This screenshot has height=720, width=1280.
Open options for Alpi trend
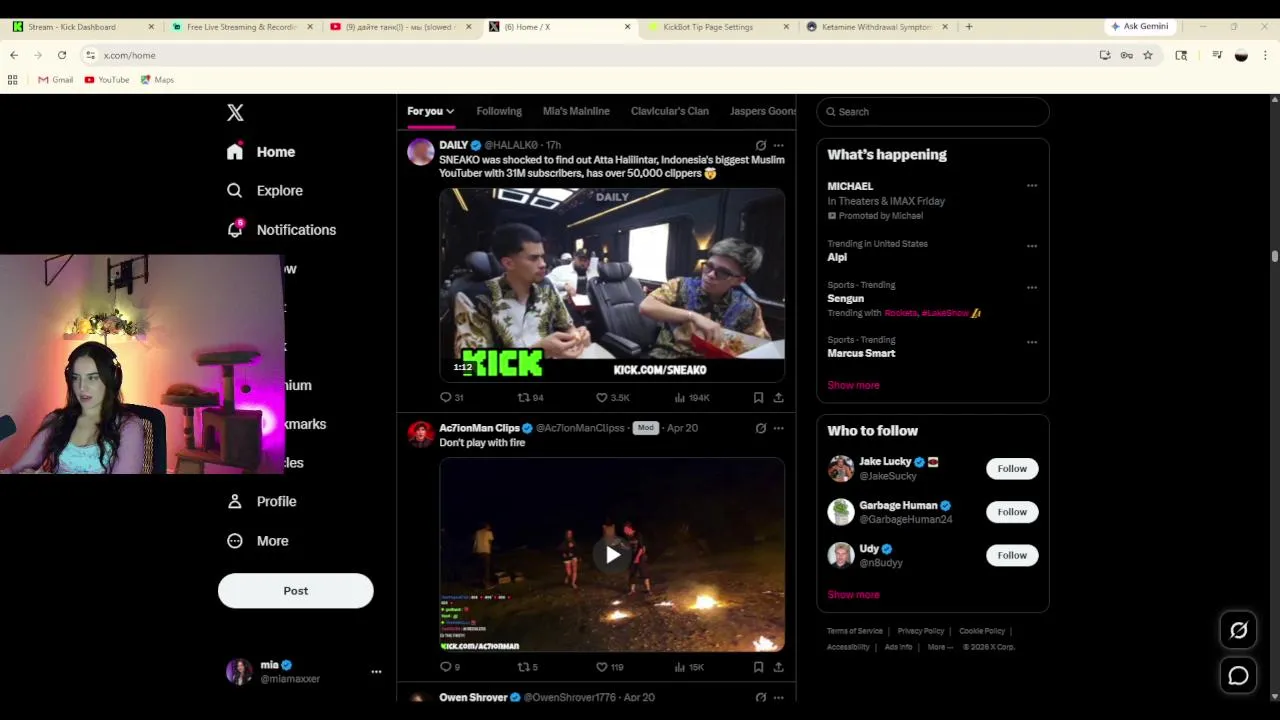(x=1032, y=246)
